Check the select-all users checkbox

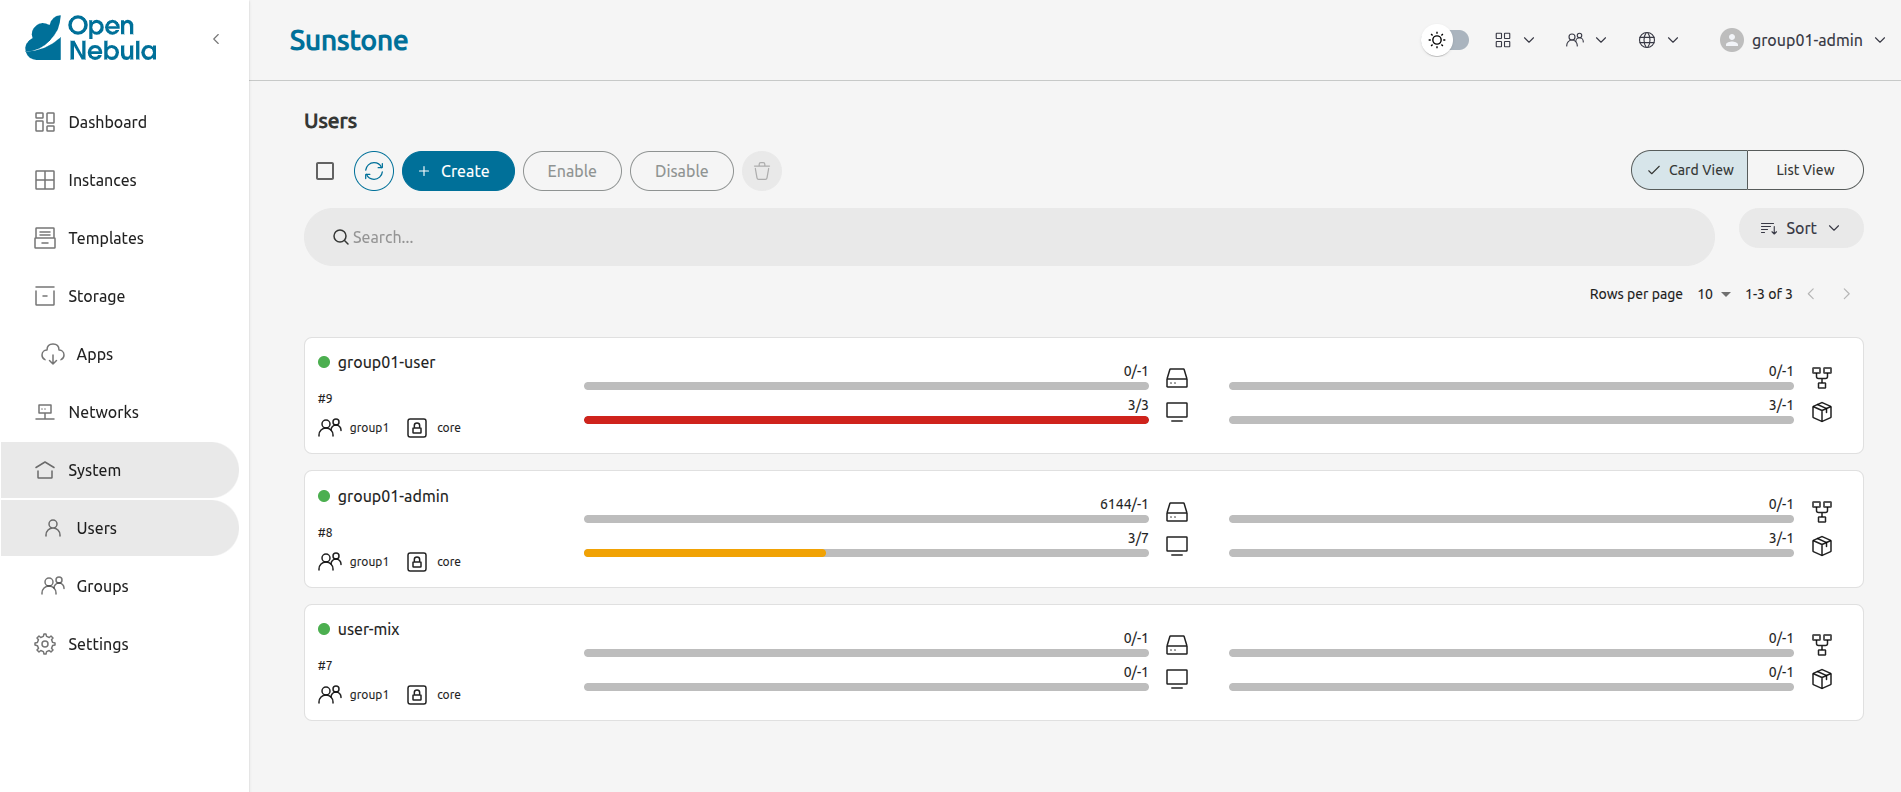[x=325, y=171]
